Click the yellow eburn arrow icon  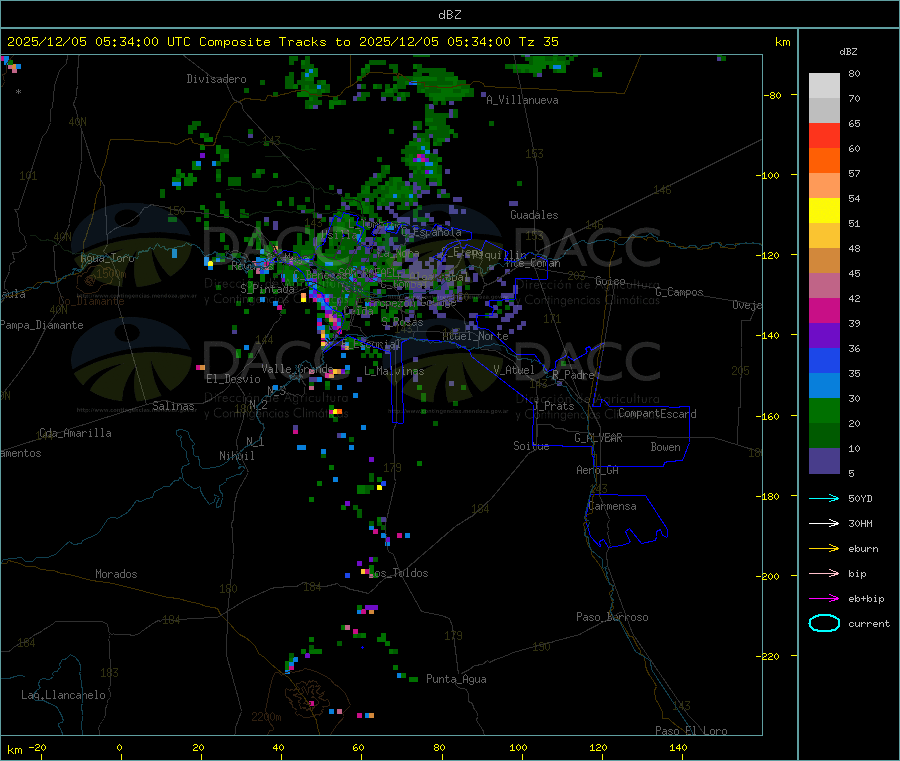coord(824,548)
